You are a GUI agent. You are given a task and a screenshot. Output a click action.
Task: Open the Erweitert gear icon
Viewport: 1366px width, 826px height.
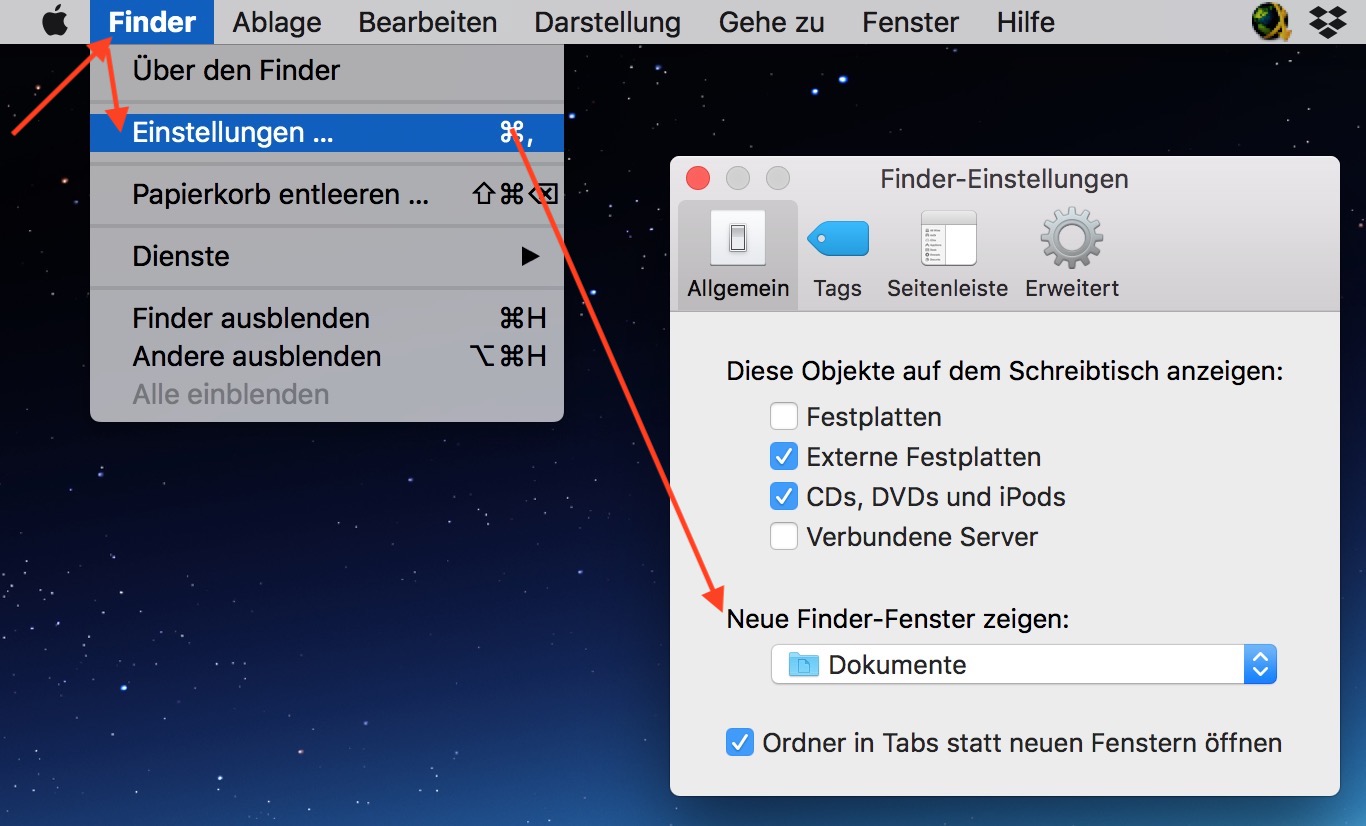[x=1071, y=238]
